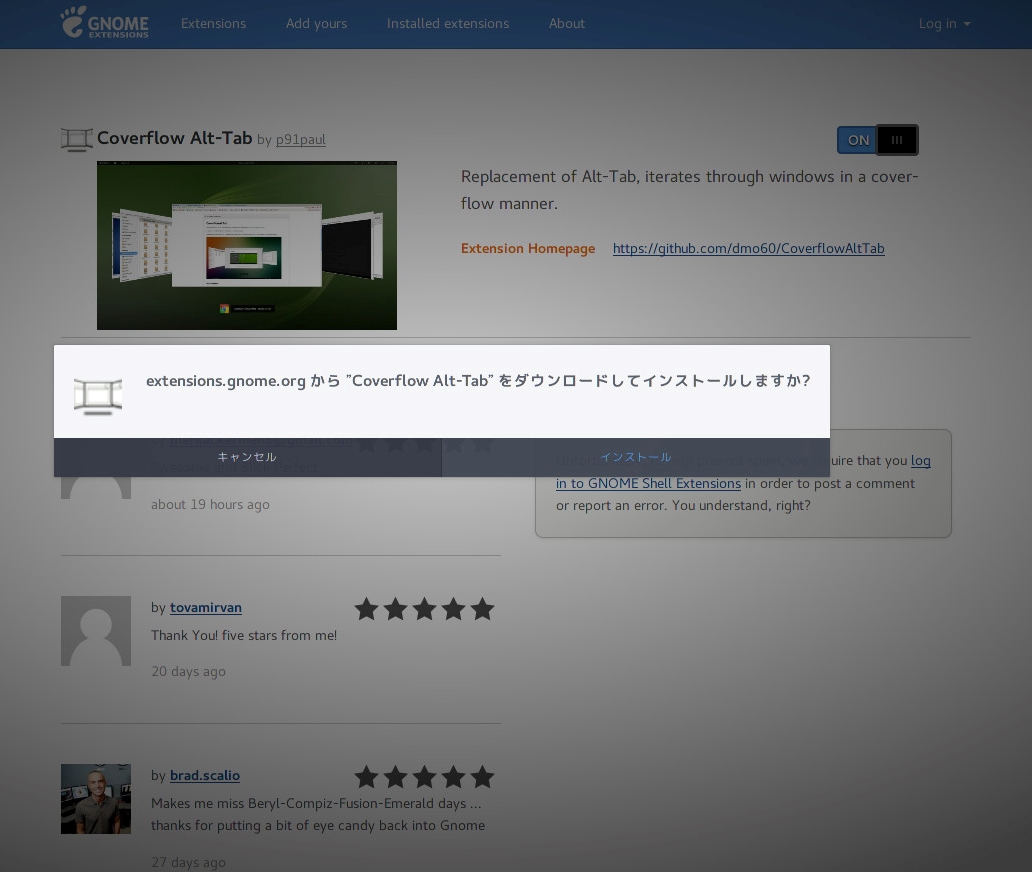Click the five-star rating on tovamirvan's review
Screen dimensions: 1032x872
[424, 609]
